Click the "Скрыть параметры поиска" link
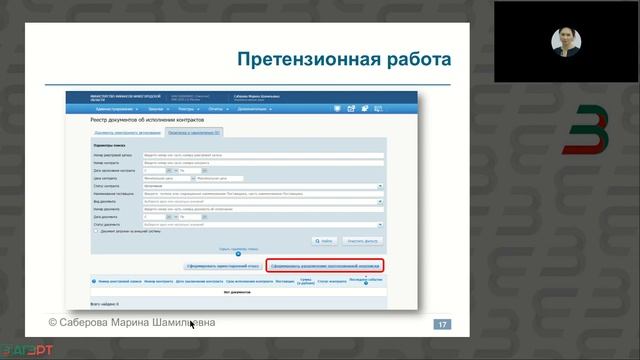The image size is (640, 360). click(x=239, y=249)
